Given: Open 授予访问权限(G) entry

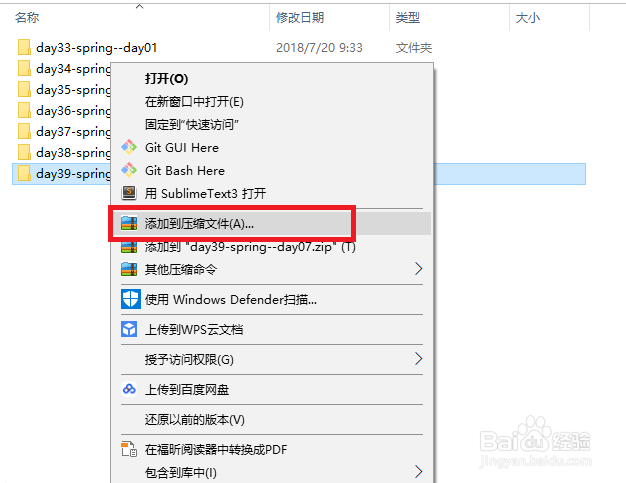Looking at the screenshot, I should coord(189,359).
